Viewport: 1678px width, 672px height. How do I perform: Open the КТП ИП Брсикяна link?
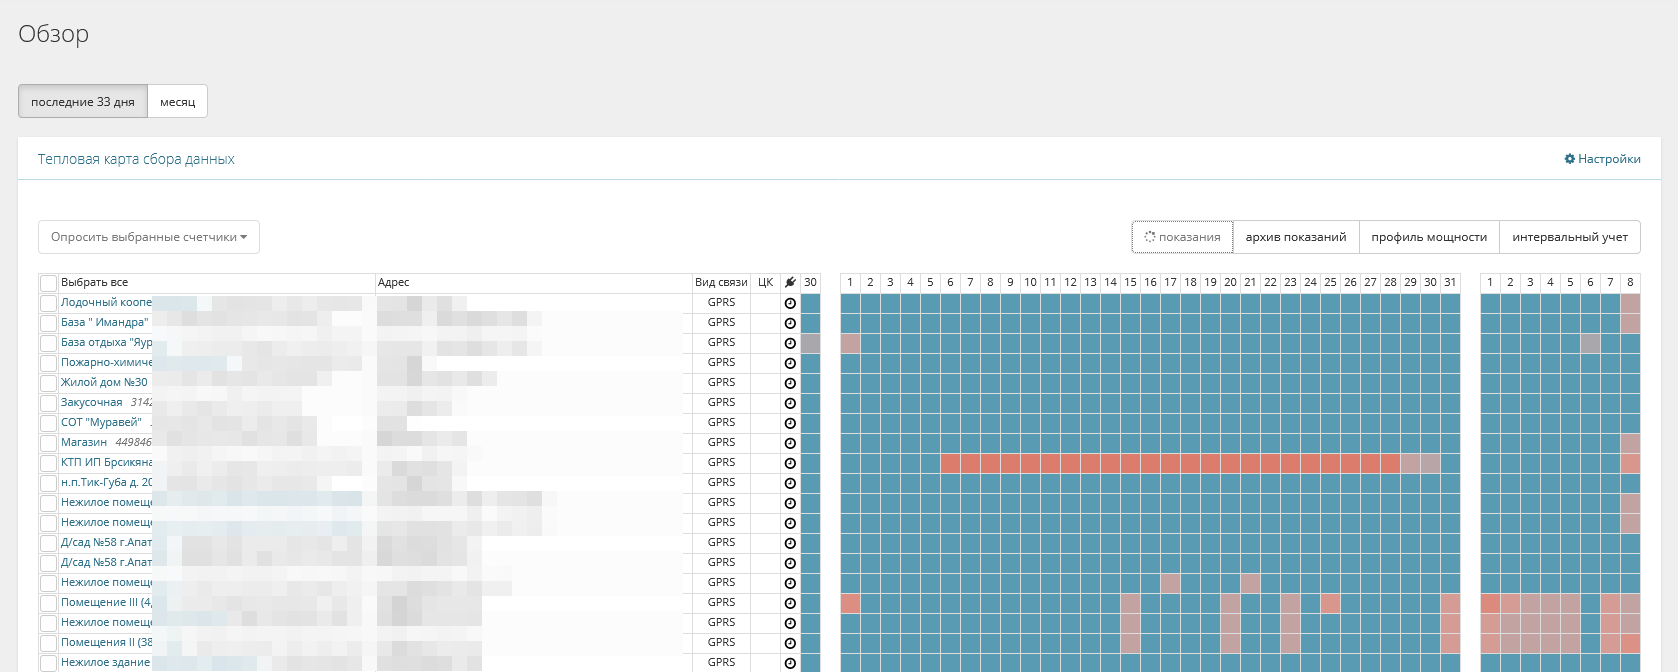pyautogui.click(x=106, y=462)
